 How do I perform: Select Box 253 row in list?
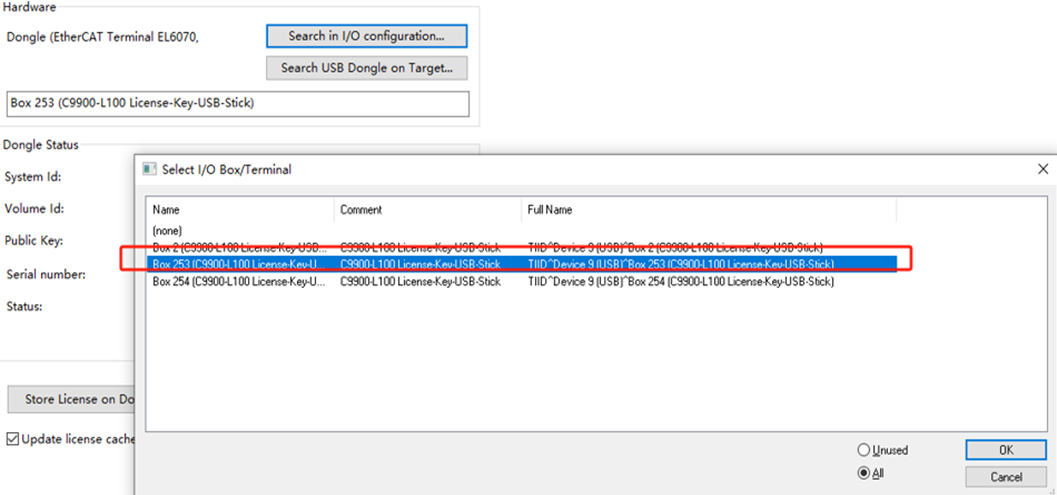pos(521,264)
